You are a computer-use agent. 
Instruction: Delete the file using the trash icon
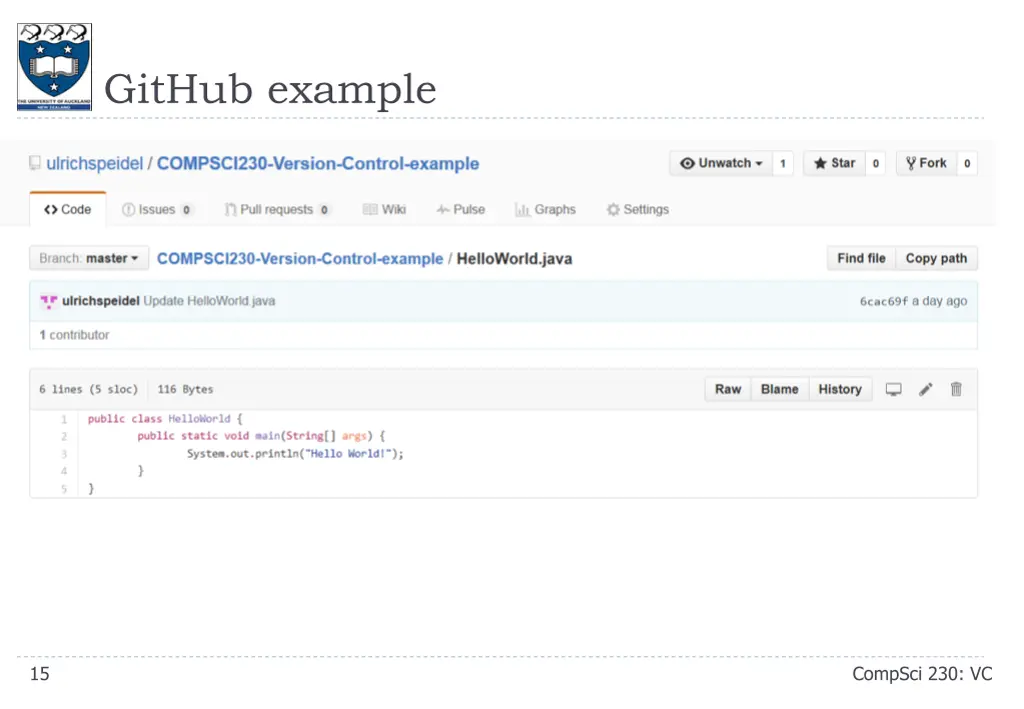coord(956,389)
